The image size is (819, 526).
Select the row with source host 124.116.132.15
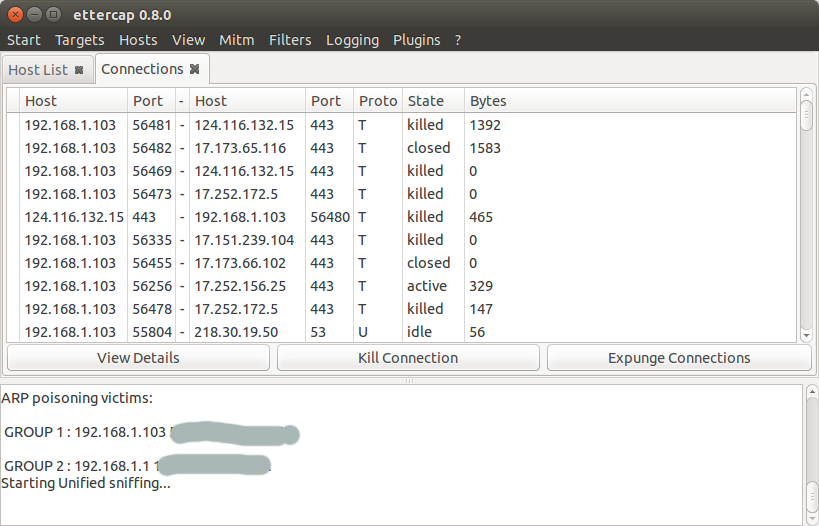tap(401, 217)
